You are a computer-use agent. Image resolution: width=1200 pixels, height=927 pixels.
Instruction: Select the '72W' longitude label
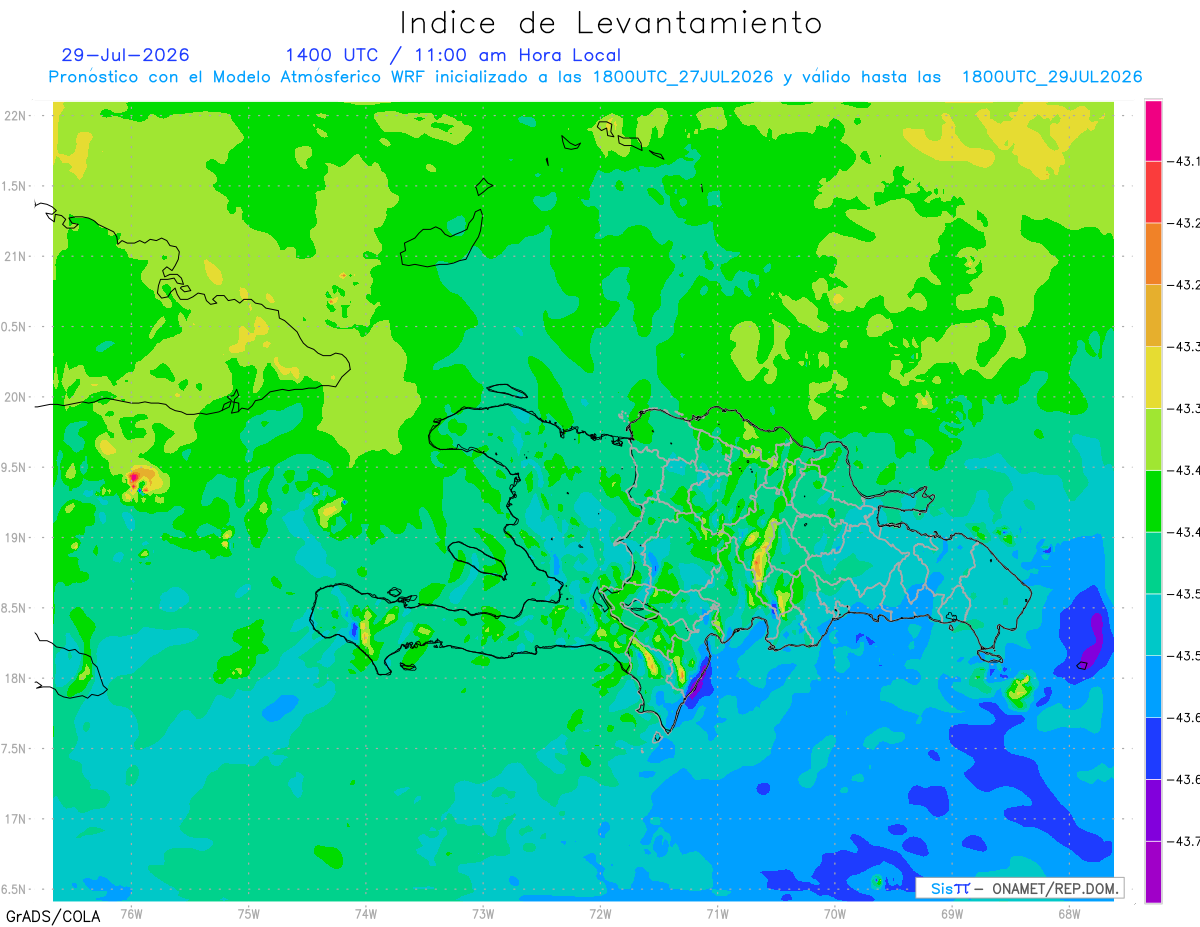600,913
